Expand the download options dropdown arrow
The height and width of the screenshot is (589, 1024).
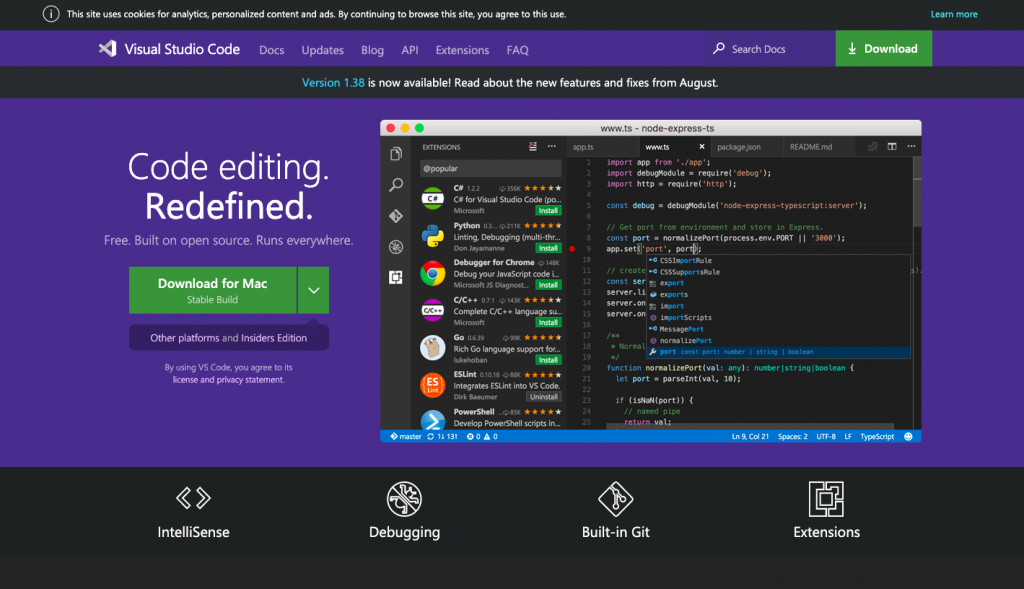[x=313, y=290]
